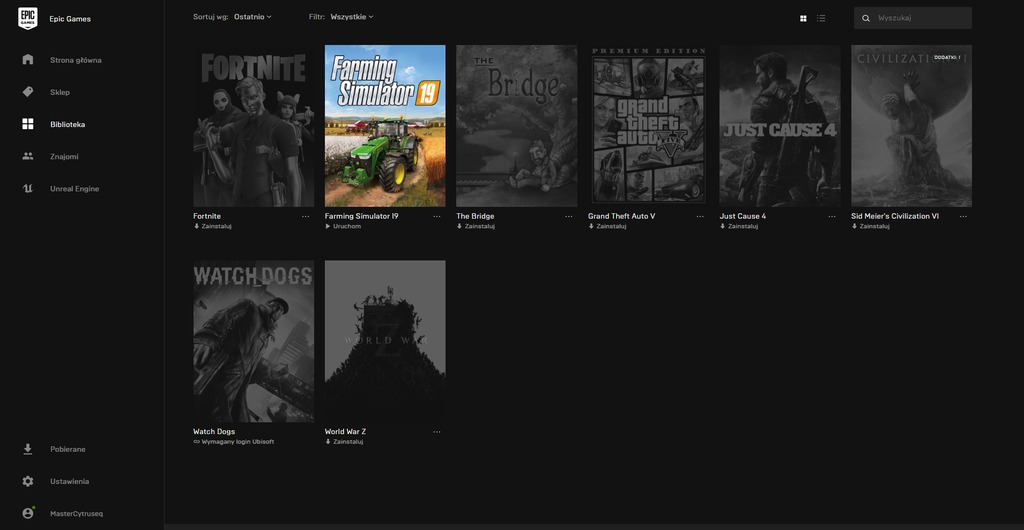Screen dimensions: 1024x530
Task: Click Zainstaluj under World War Z
Action: pyautogui.click(x=344, y=442)
